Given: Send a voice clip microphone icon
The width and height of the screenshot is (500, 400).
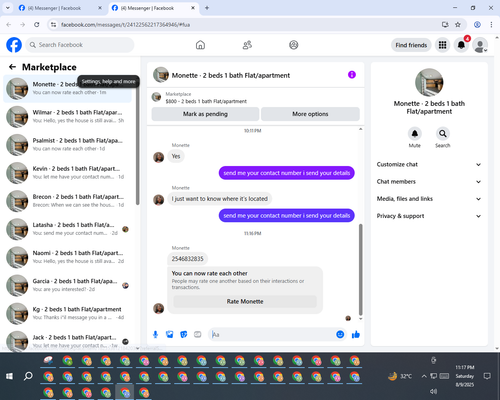Looking at the screenshot, I should pyautogui.click(x=155, y=334).
